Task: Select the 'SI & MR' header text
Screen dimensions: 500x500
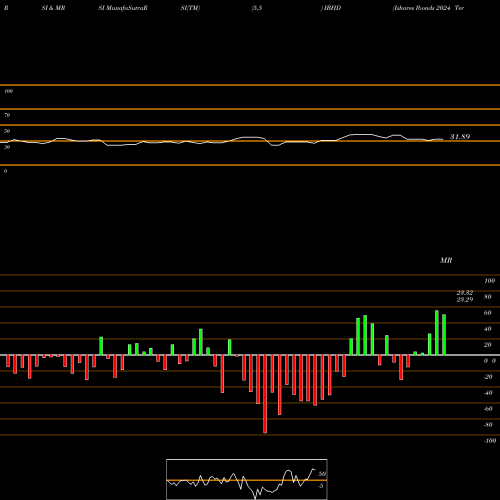Action: click(x=53, y=8)
